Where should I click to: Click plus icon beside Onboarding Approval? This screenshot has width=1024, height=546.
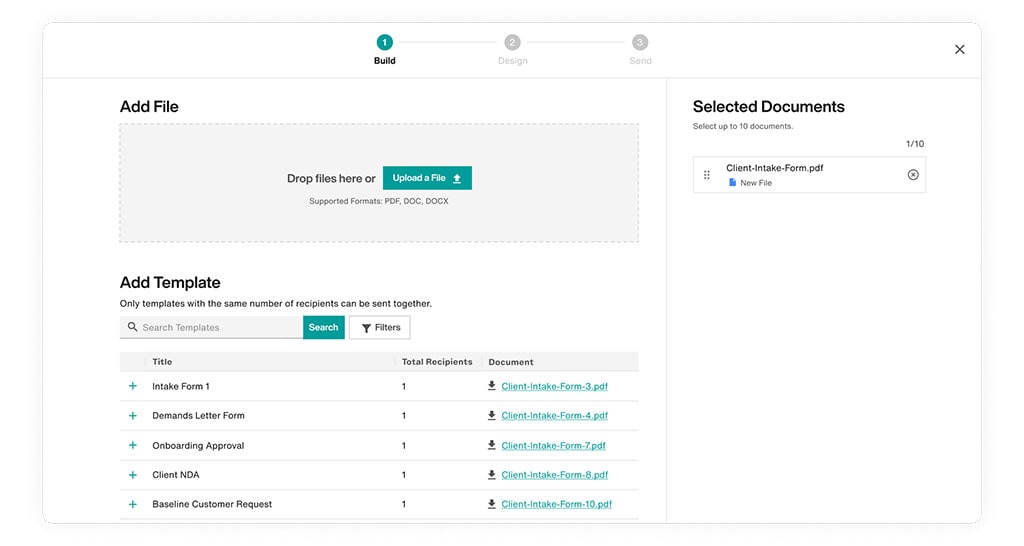coord(132,446)
